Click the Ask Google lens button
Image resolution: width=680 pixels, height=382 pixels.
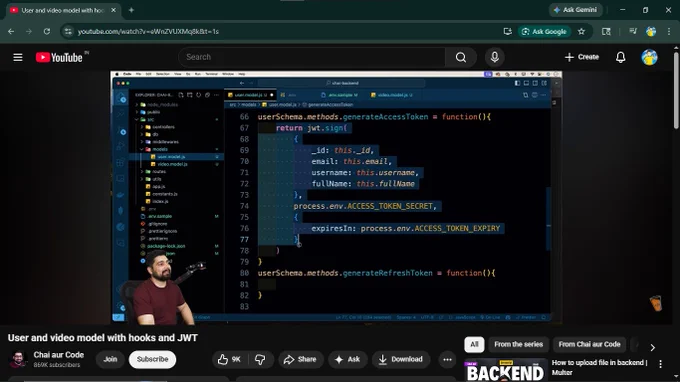(x=544, y=32)
